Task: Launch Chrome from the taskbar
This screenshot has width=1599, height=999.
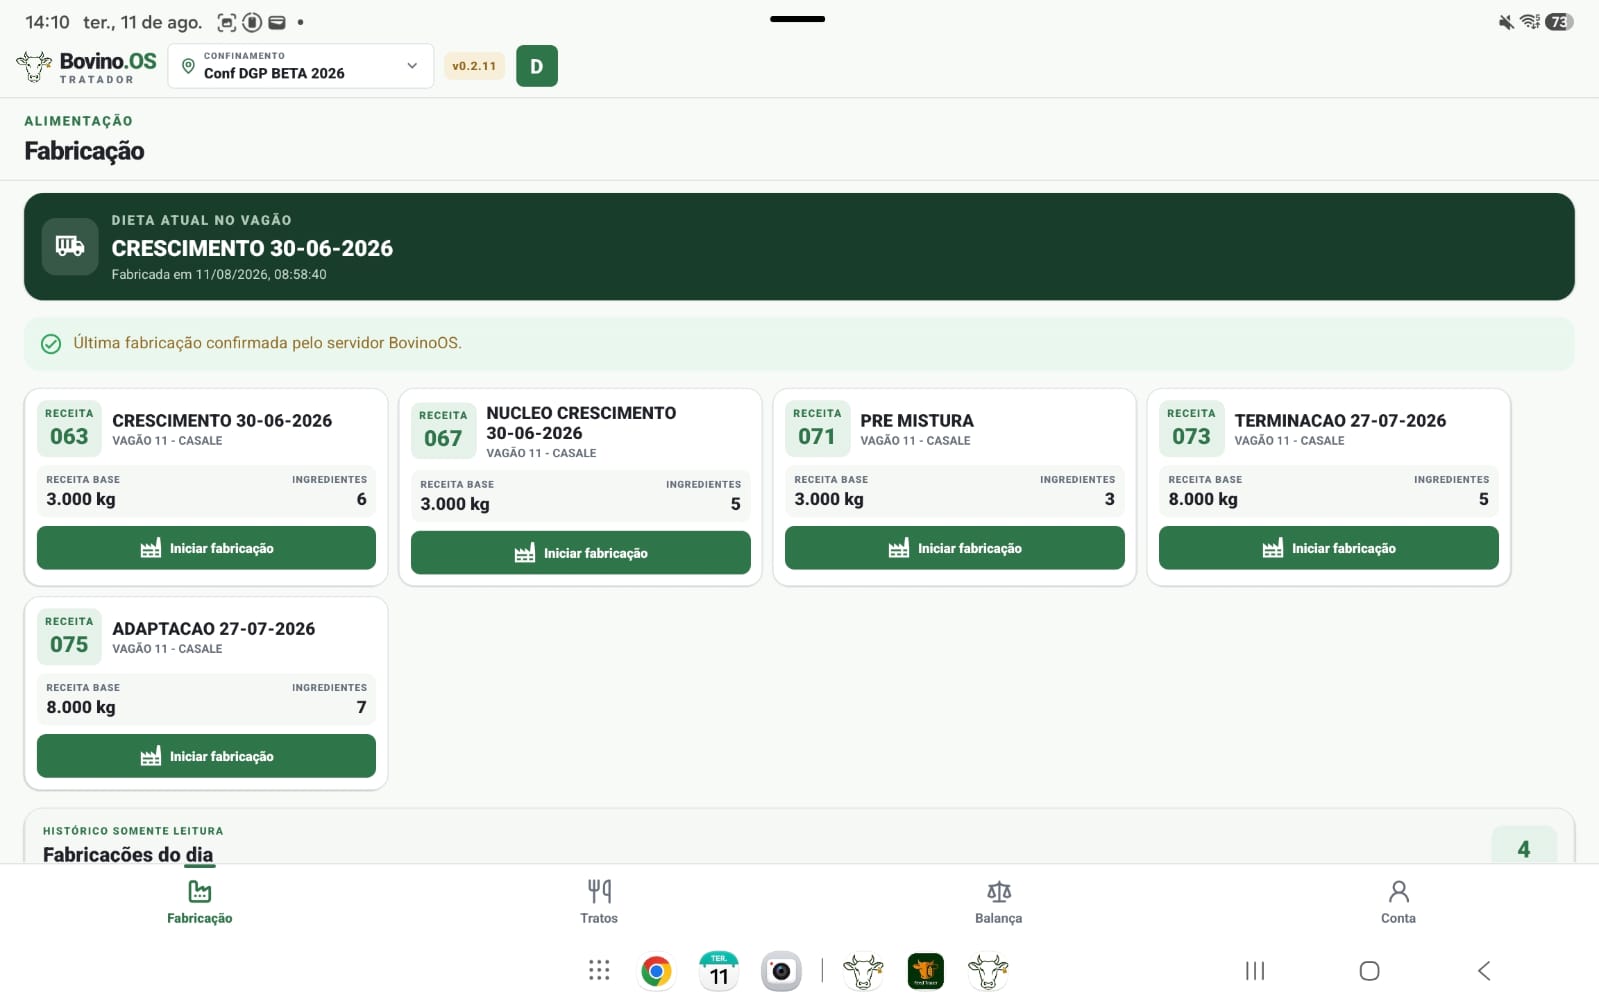Action: 657,971
